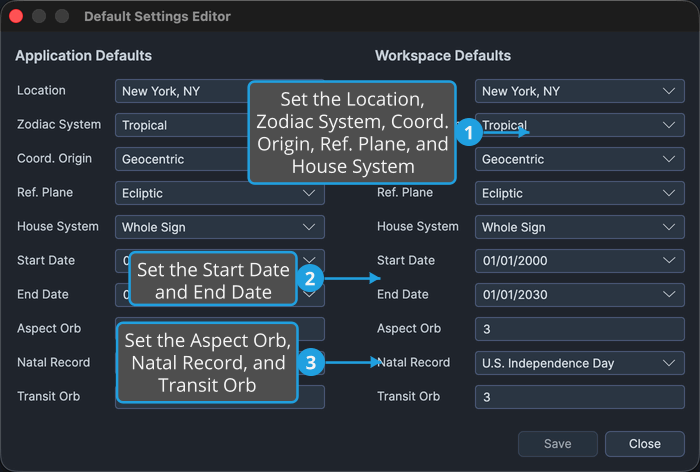Click Application Defaults House System label
700x472 pixels.
tap(58, 226)
